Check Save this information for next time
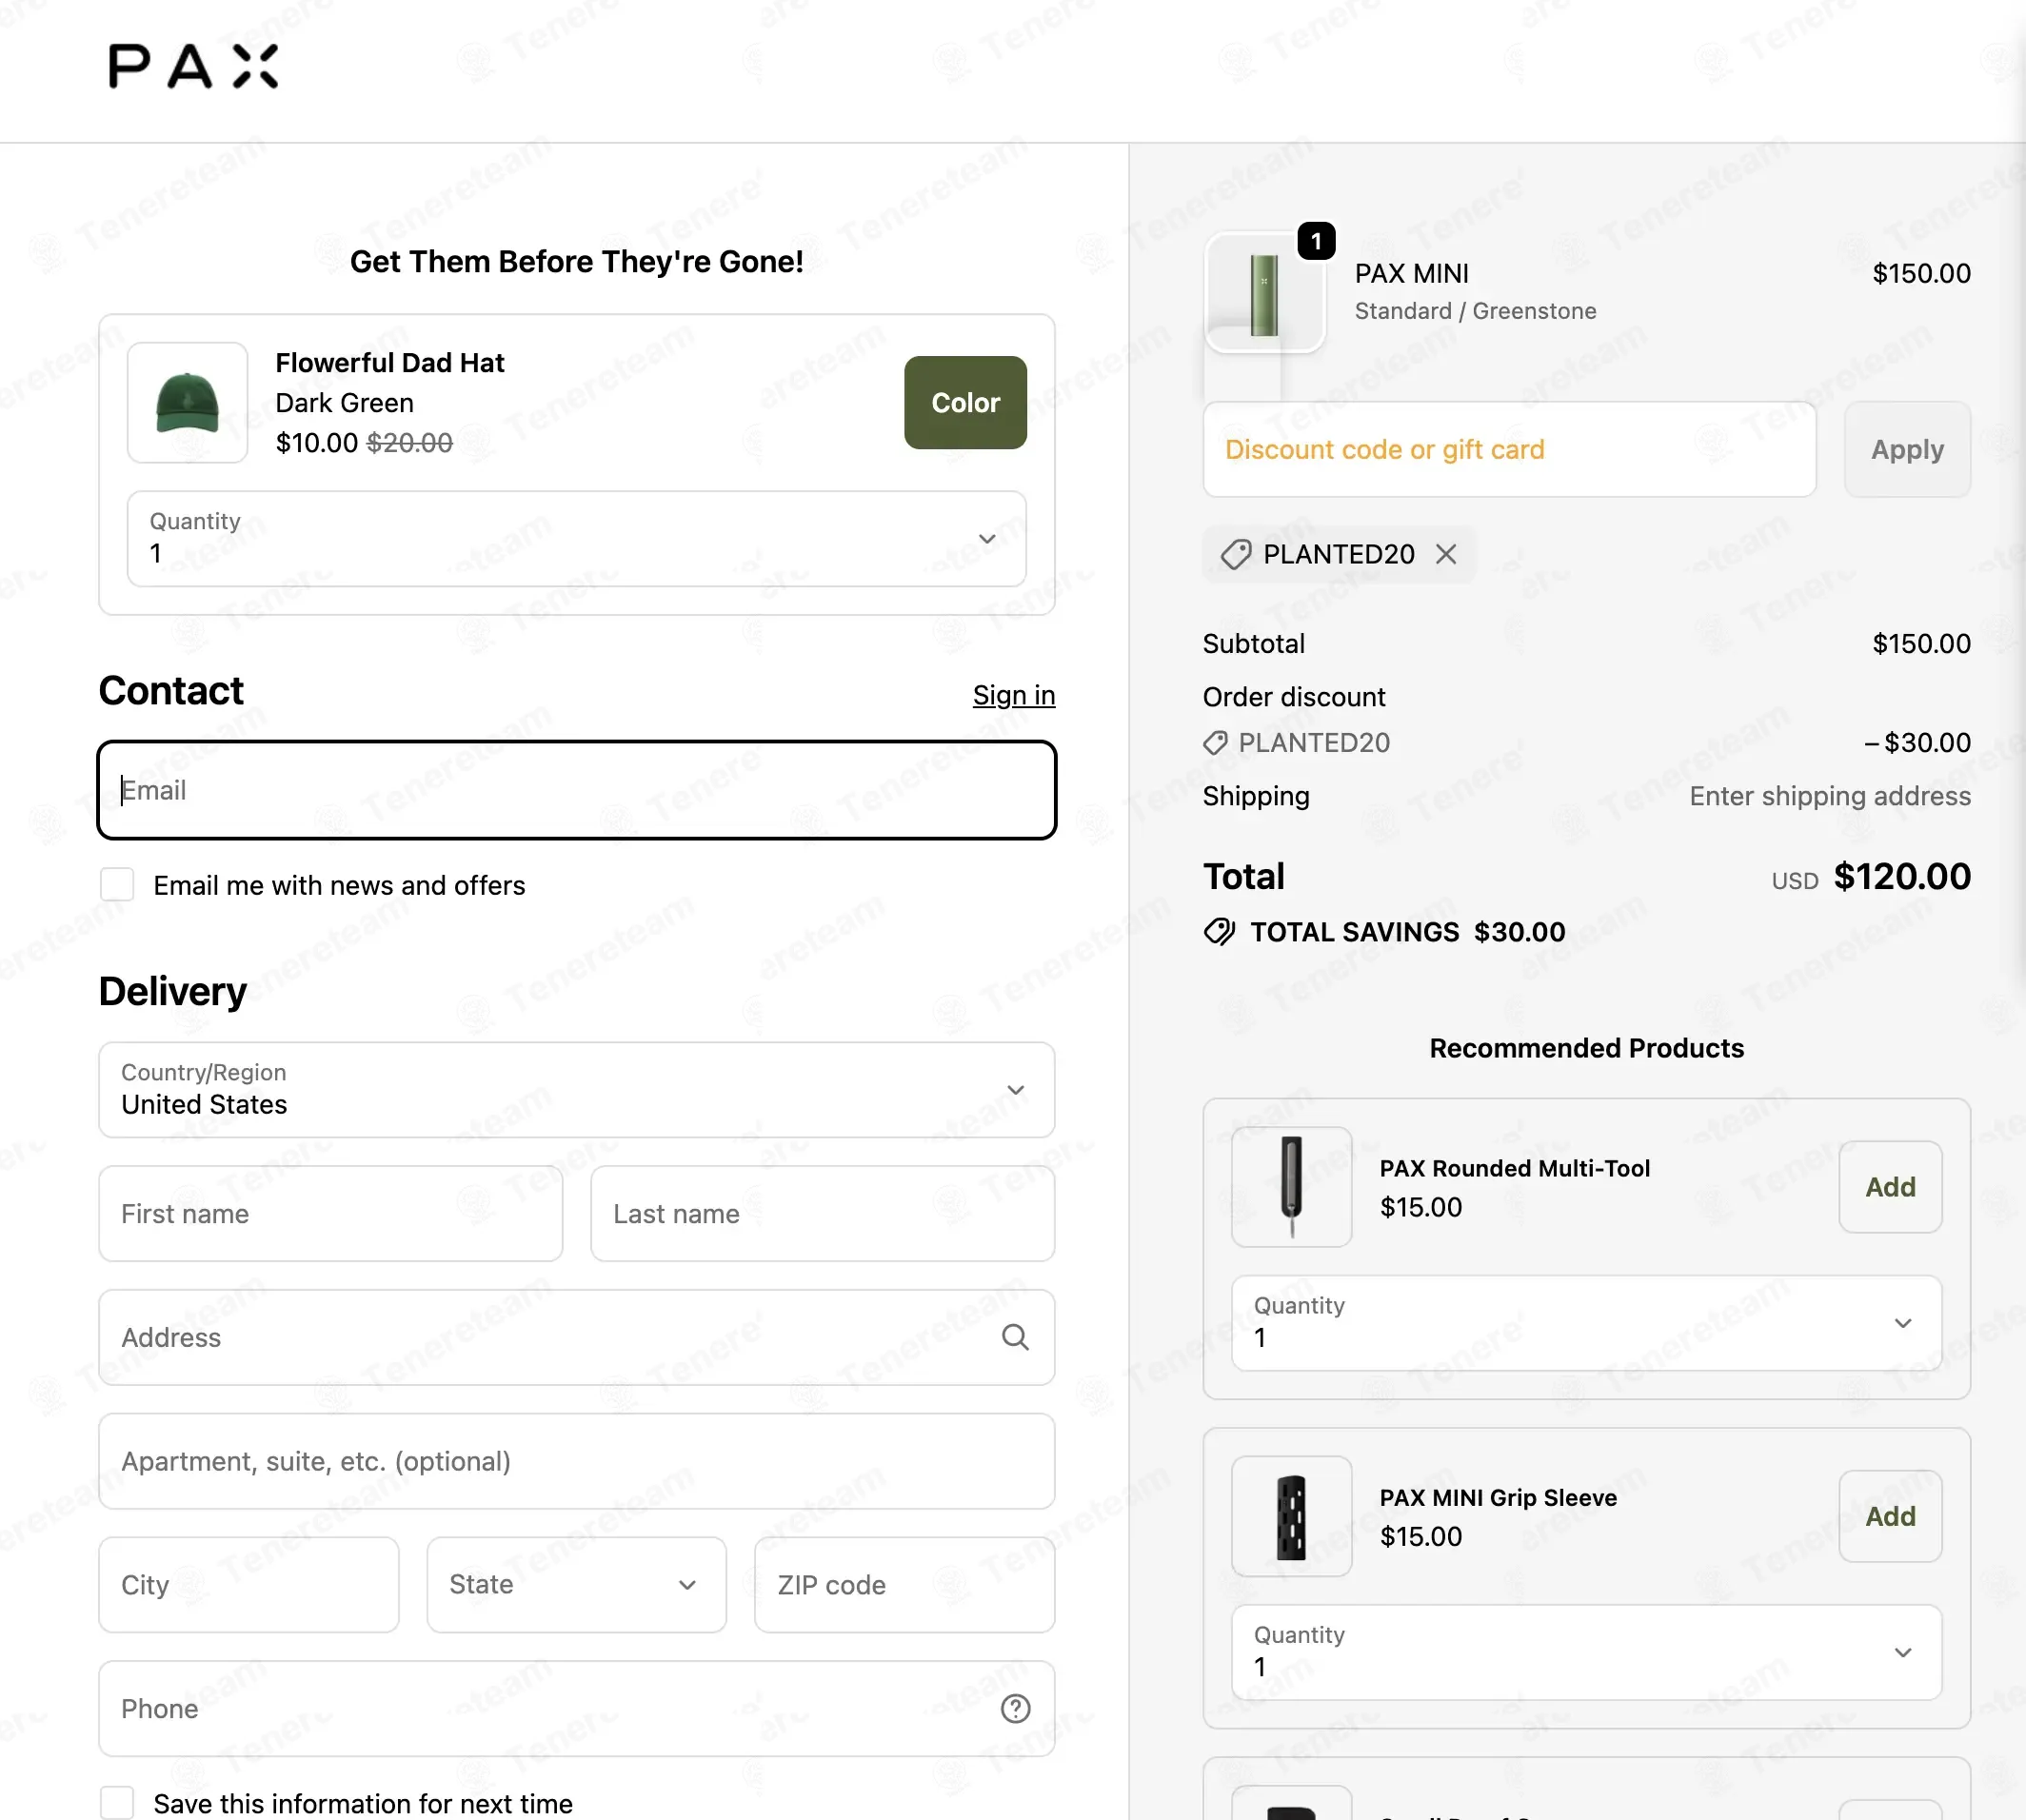The width and height of the screenshot is (2026, 1820). [x=117, y=1803]
